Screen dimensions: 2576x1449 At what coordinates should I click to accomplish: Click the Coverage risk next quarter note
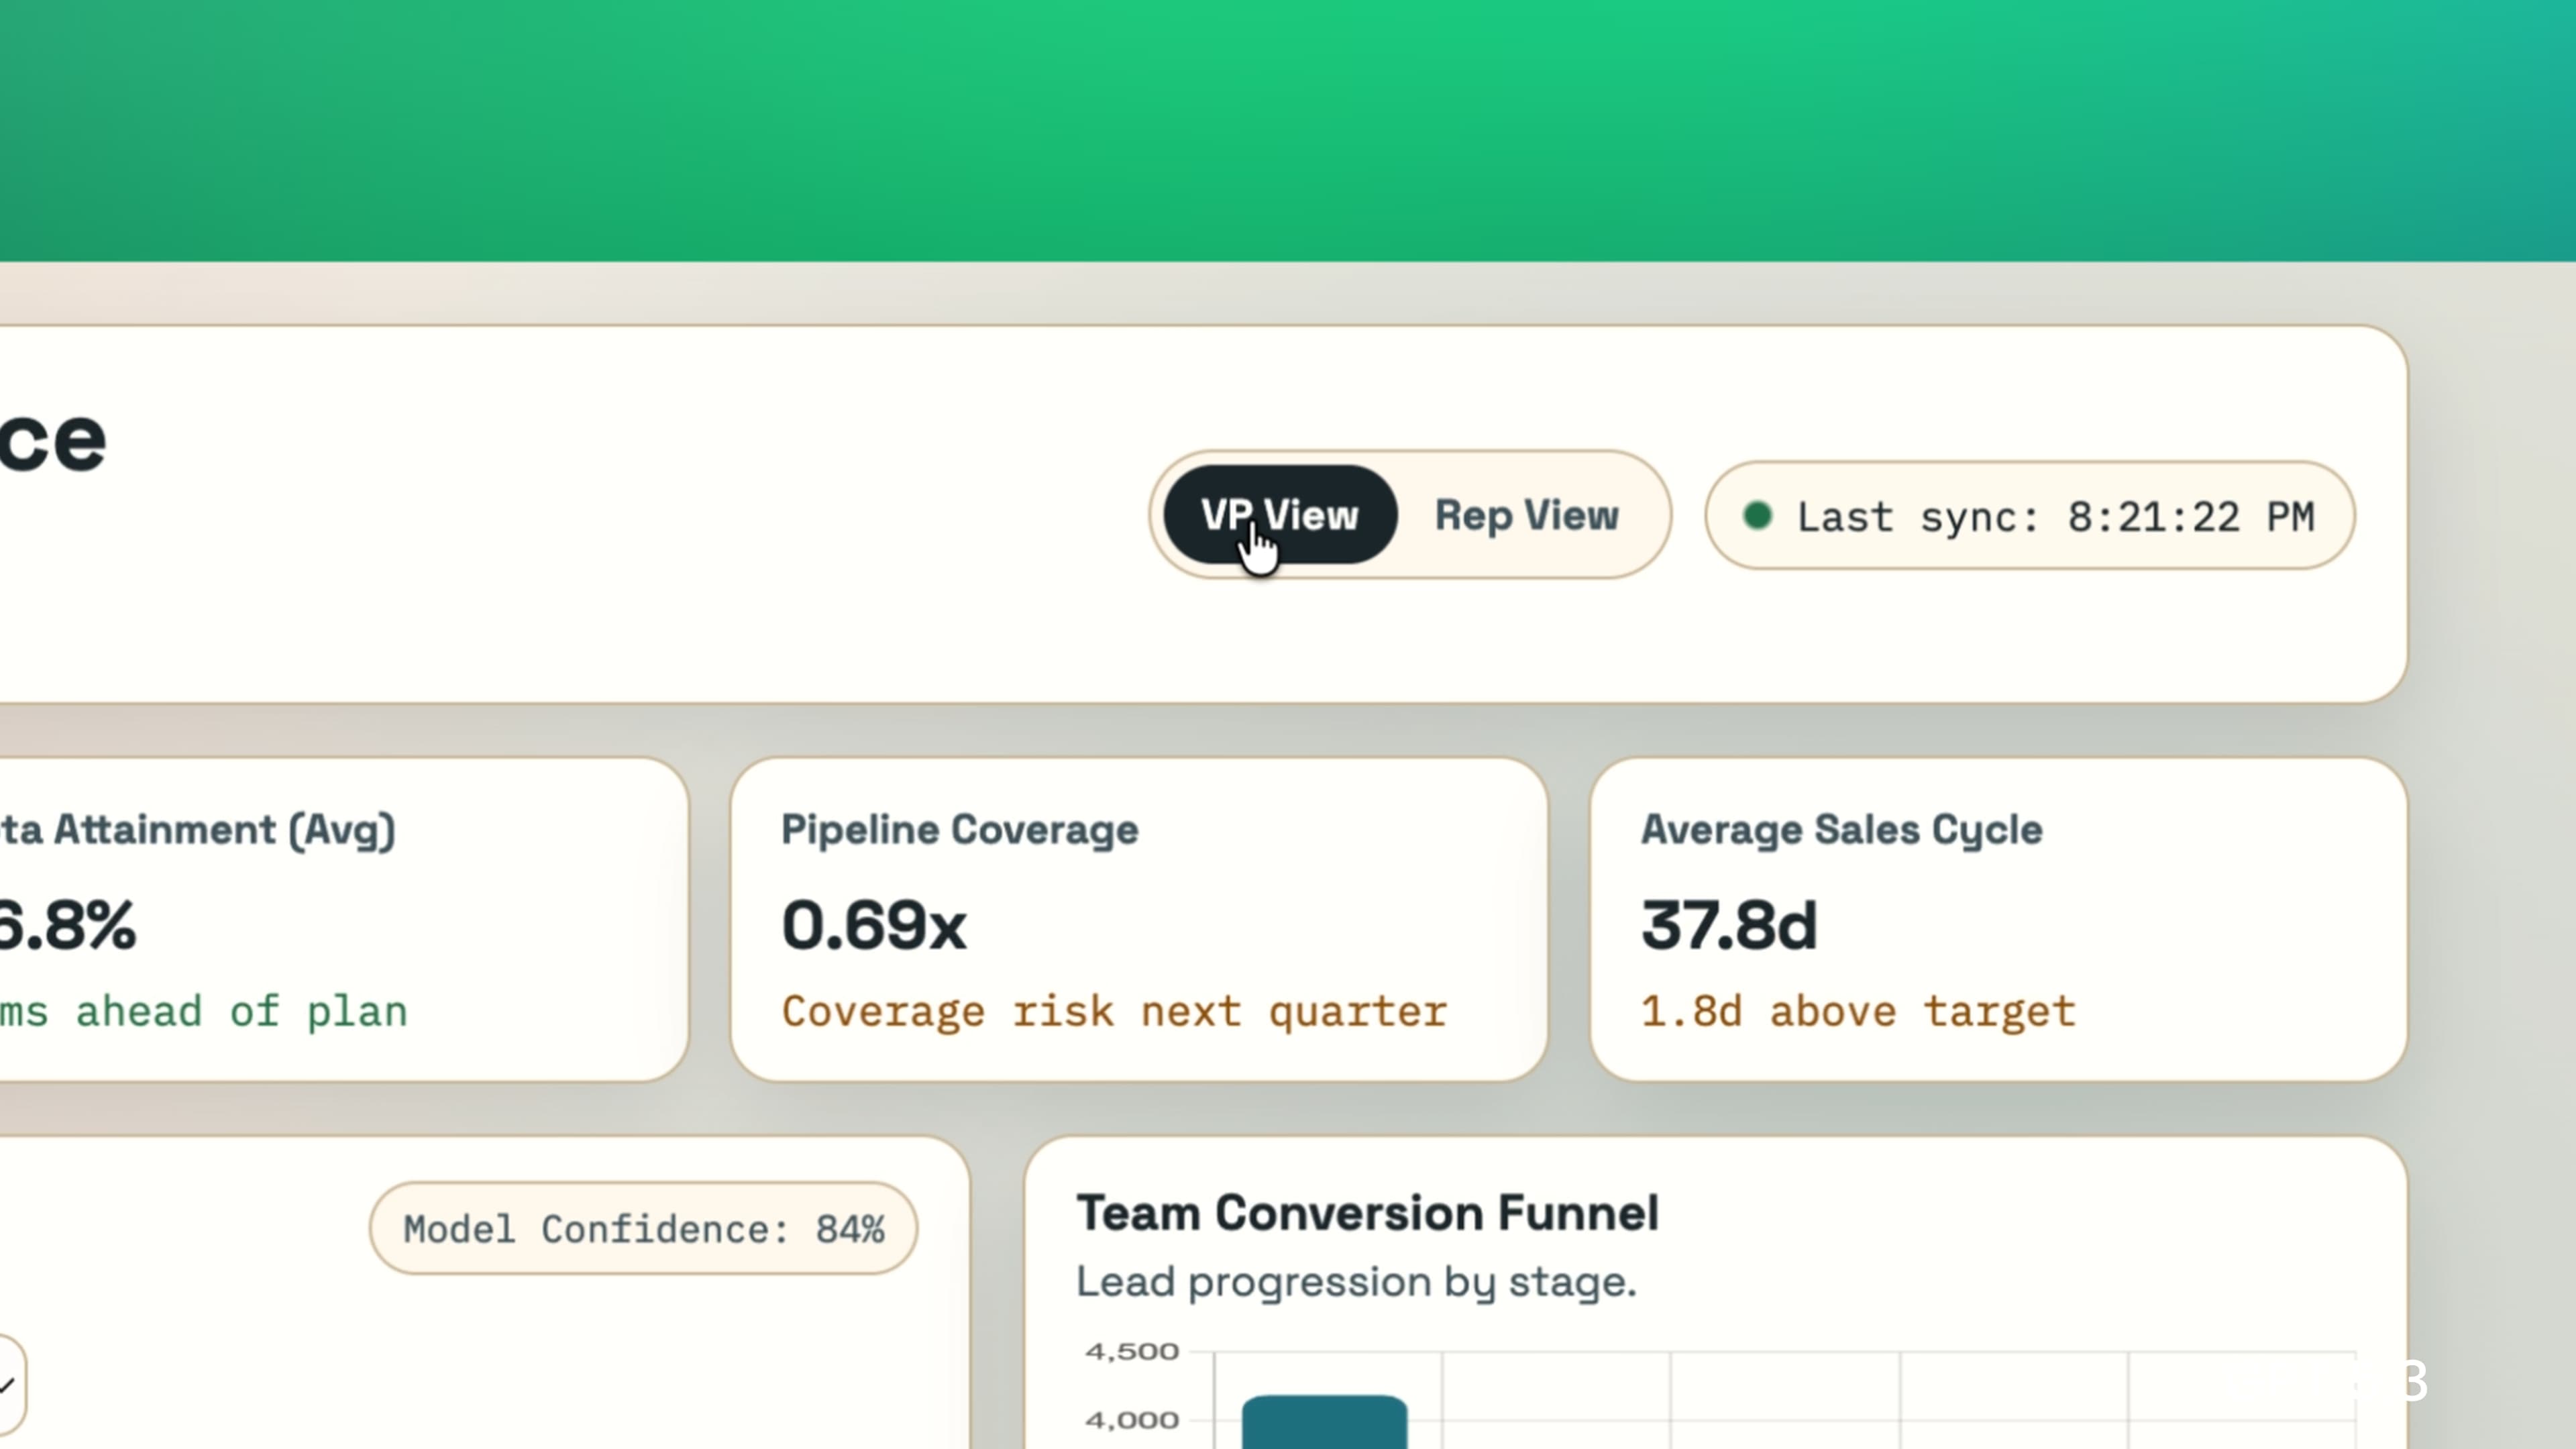click(1114, 1011)
